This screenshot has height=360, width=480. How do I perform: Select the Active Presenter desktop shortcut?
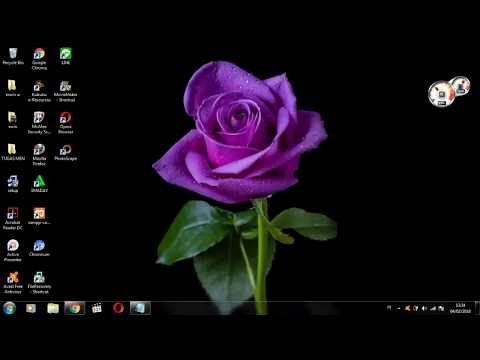point(13,251)
